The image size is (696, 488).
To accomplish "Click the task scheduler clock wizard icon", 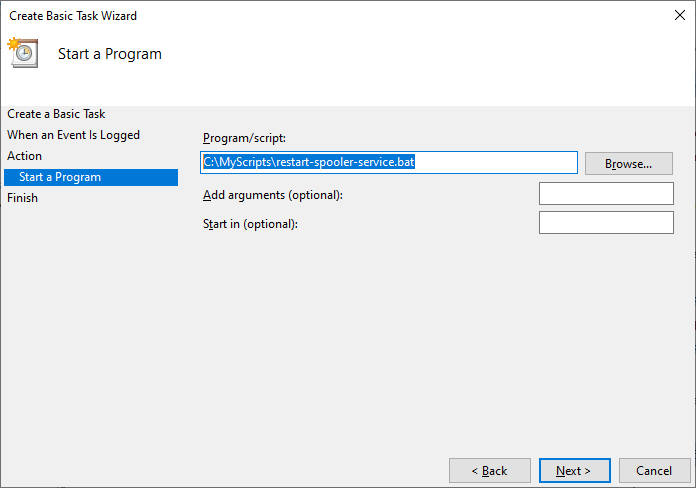I will coord(23,53).
